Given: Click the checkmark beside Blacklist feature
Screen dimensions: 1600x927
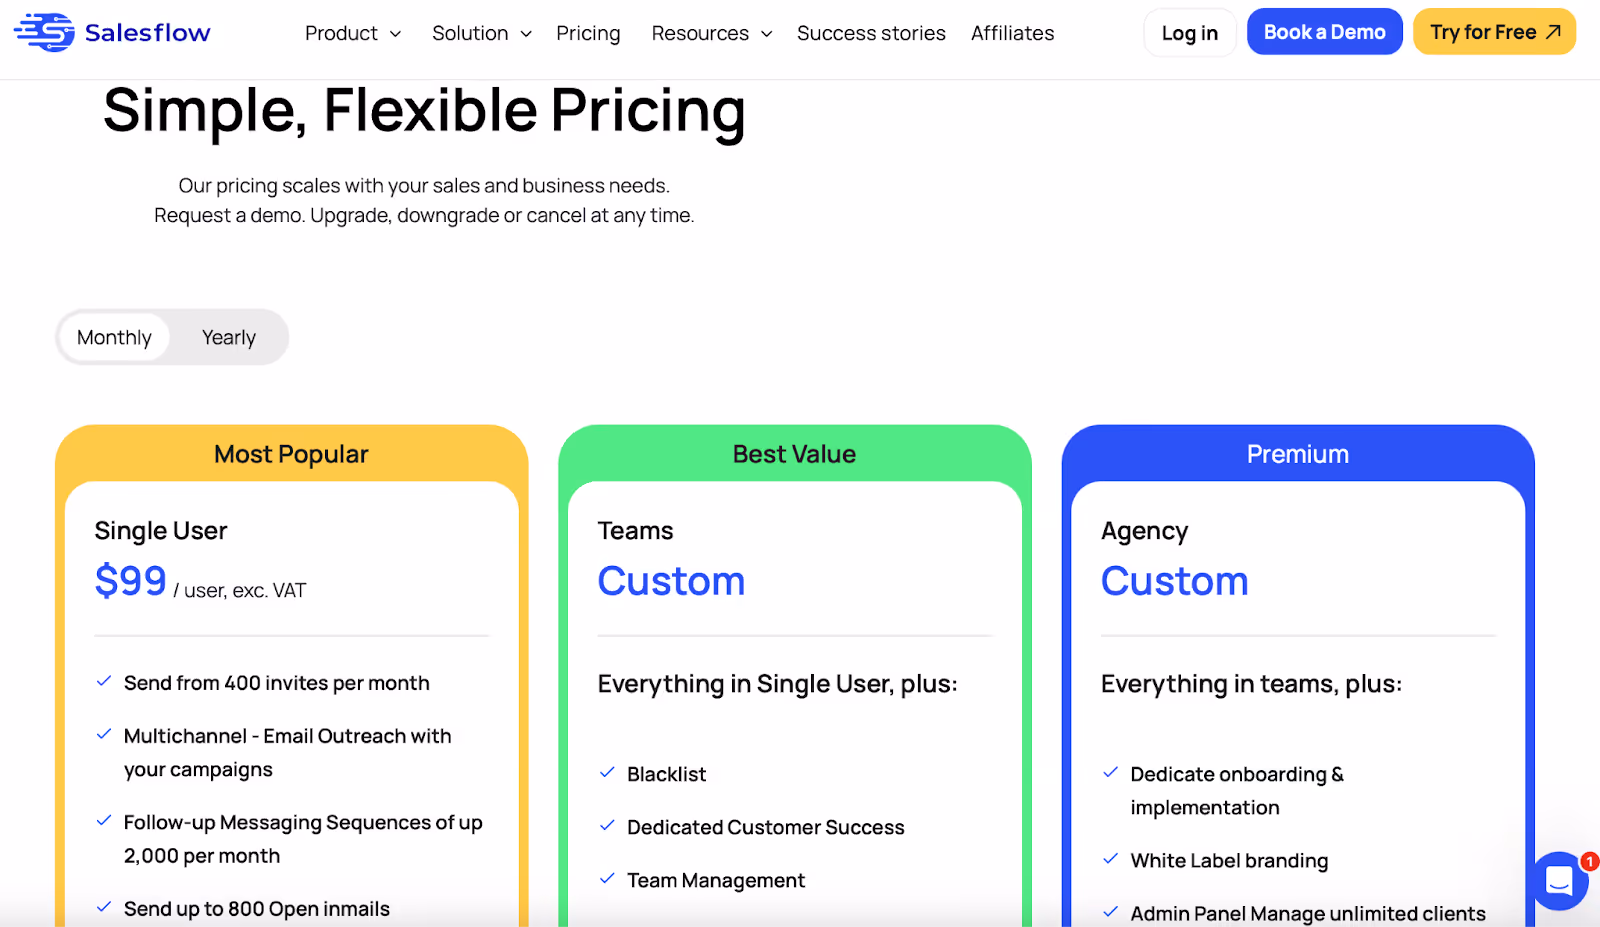Looking at the screenshot, I should (x=607, y=772).
